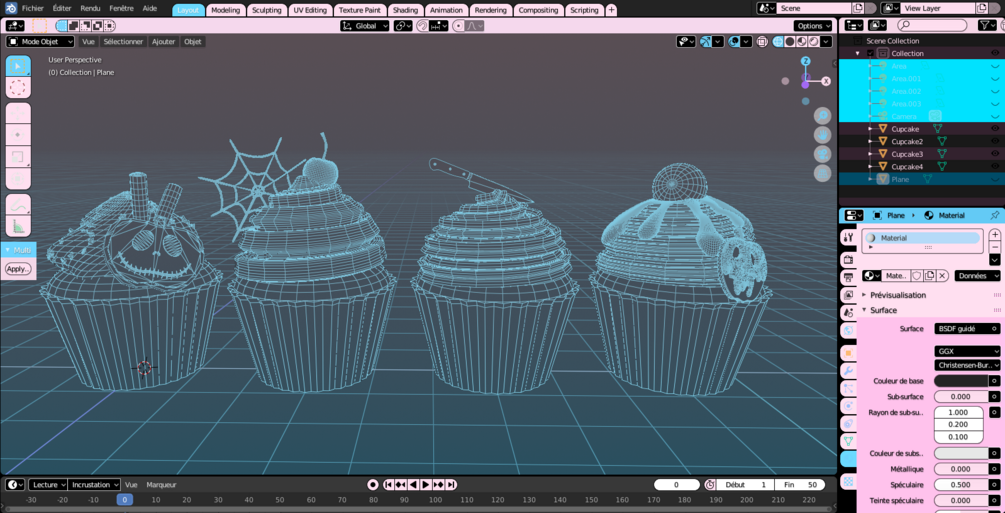The width and height of the screenshot is (1005, 513).
Task: Click the Apply button
Action: 18,269
